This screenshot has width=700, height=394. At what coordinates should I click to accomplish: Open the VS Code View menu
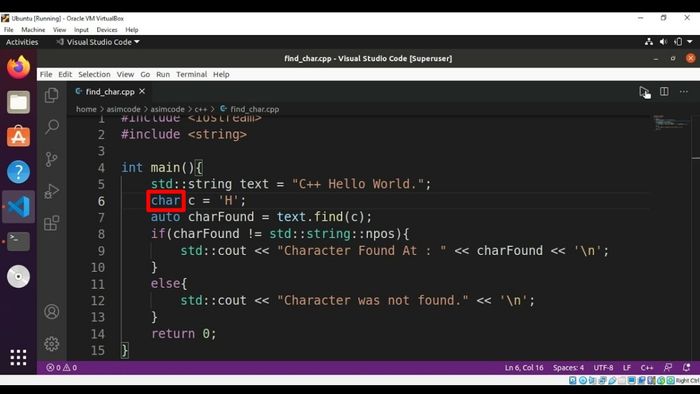click(x=125, y=75)
